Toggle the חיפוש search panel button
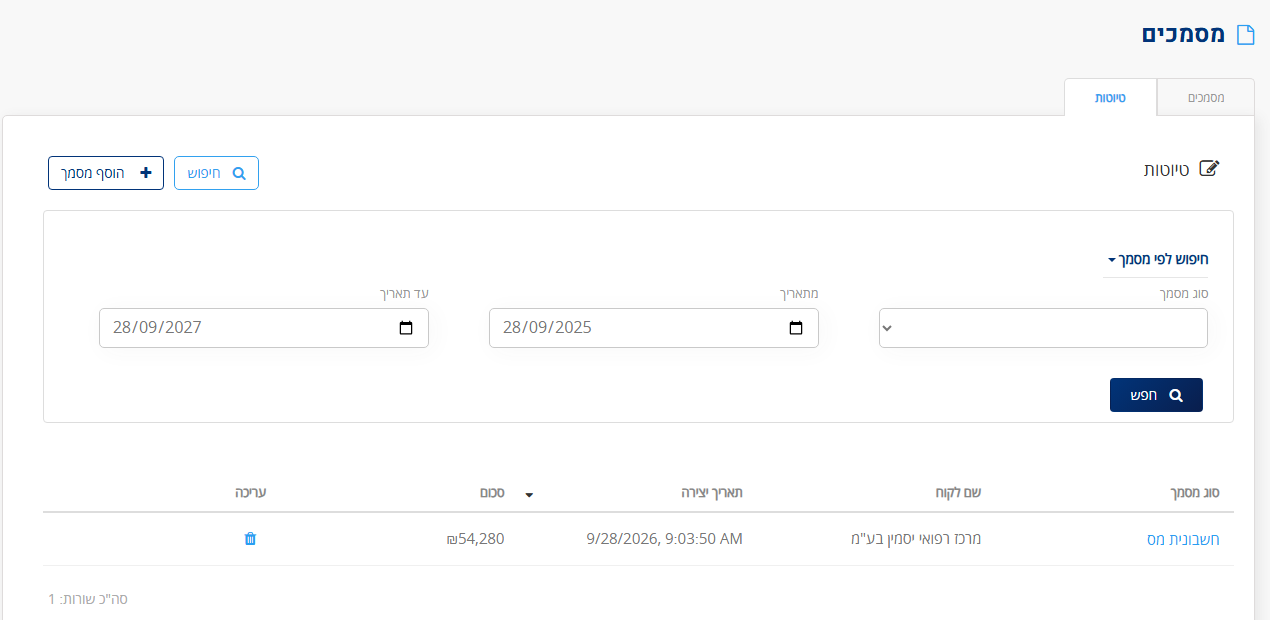The width and height of the screenshot is (1270, 620). pos(216,173)
